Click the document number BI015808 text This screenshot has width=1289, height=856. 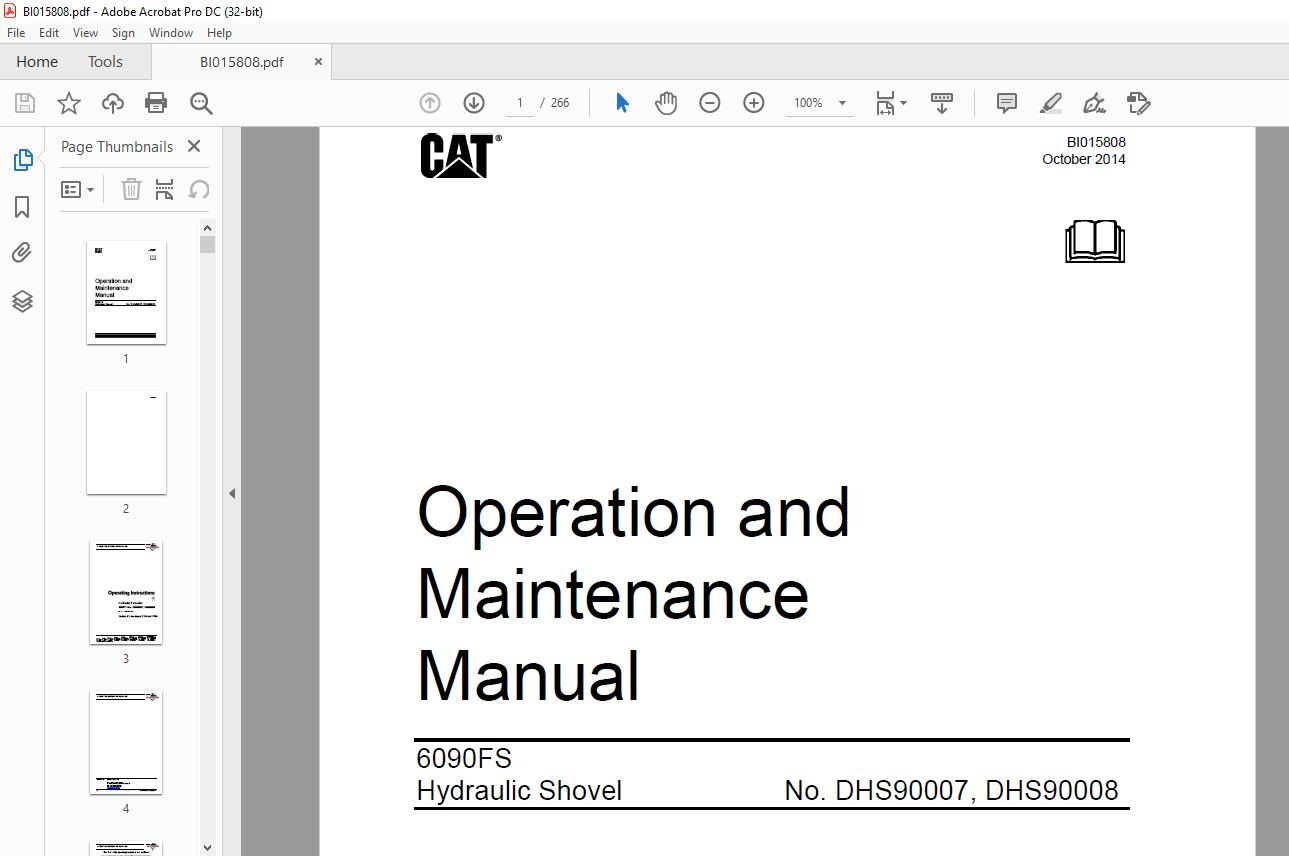coord(1096,142)
